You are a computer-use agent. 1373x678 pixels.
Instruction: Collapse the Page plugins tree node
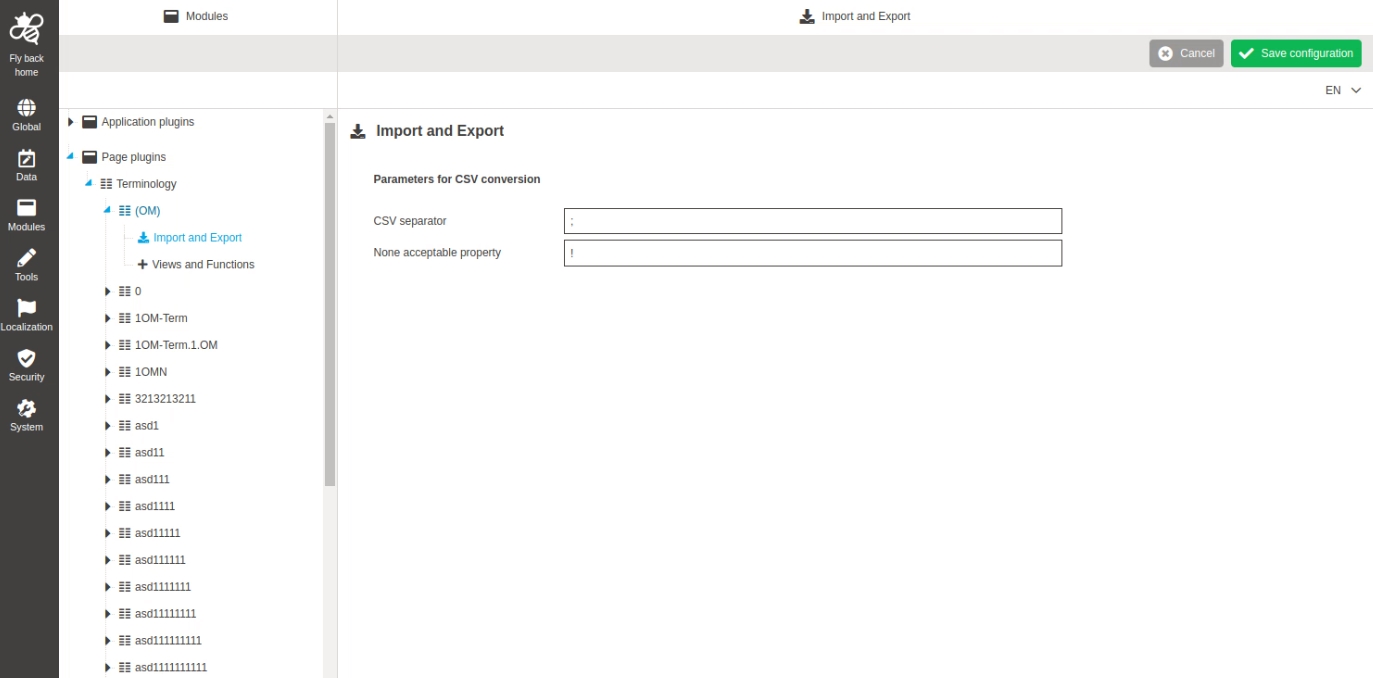(x=71, y=157)
